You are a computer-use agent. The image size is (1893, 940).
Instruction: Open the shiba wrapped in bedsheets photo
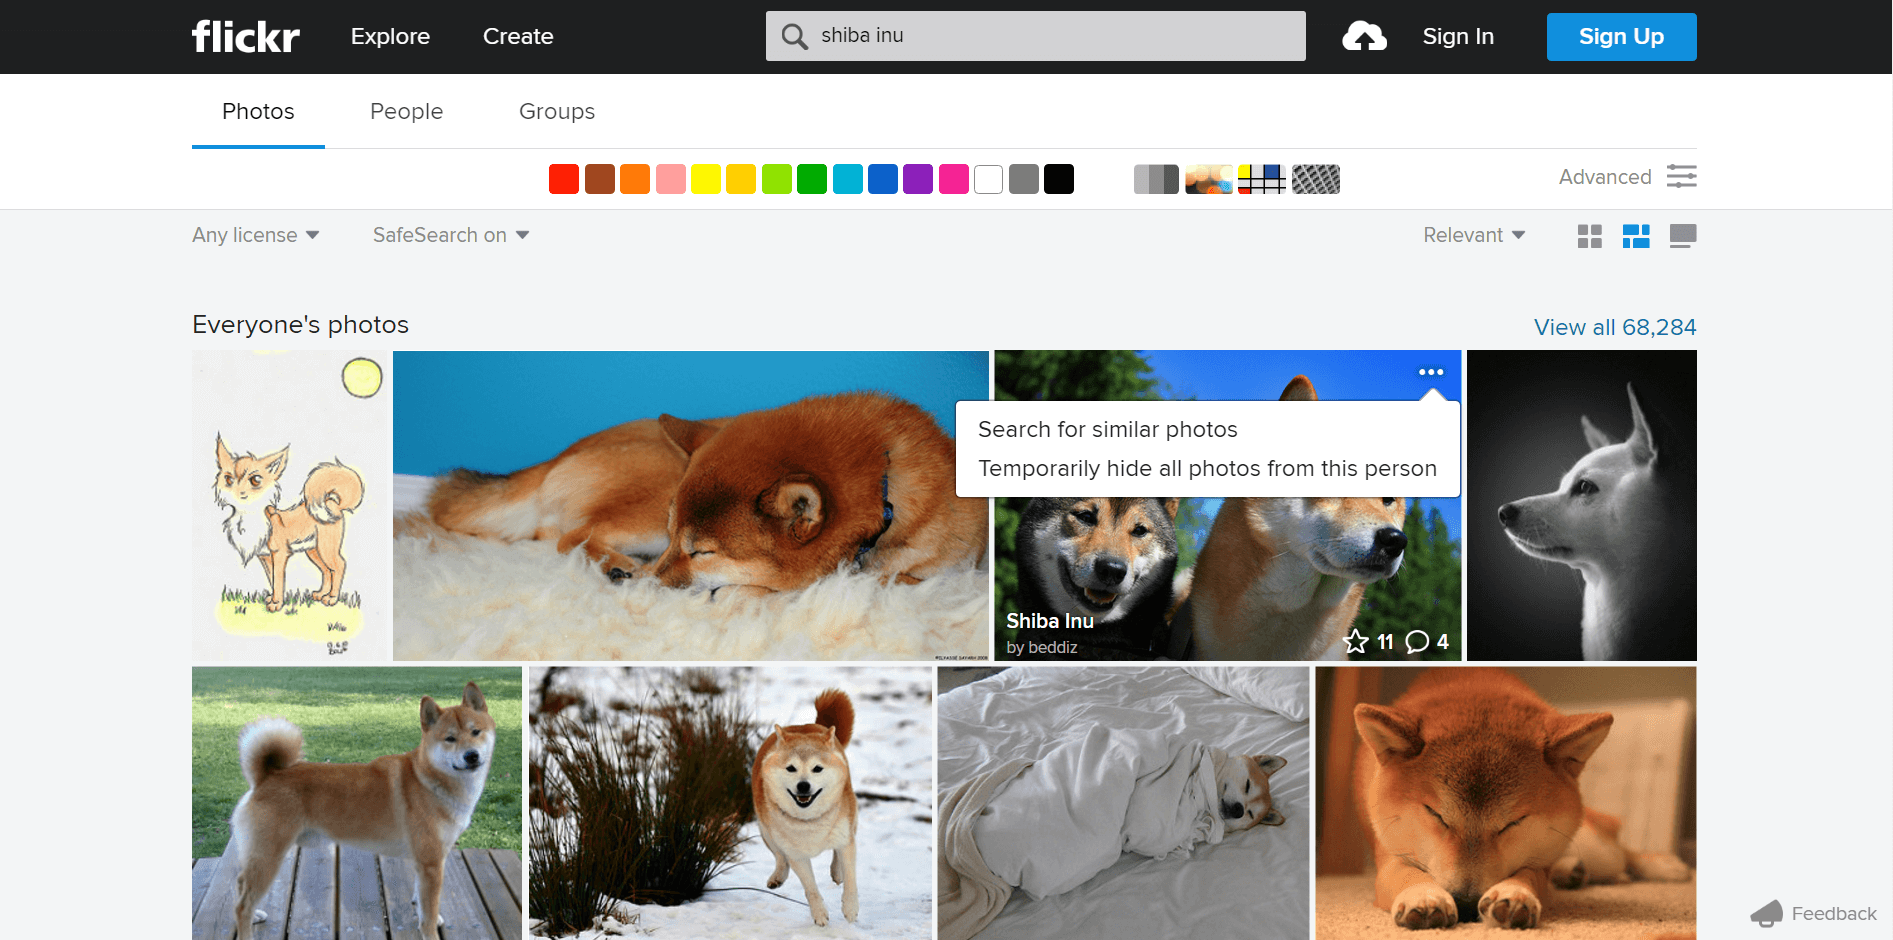click(x=1124, y=803)
